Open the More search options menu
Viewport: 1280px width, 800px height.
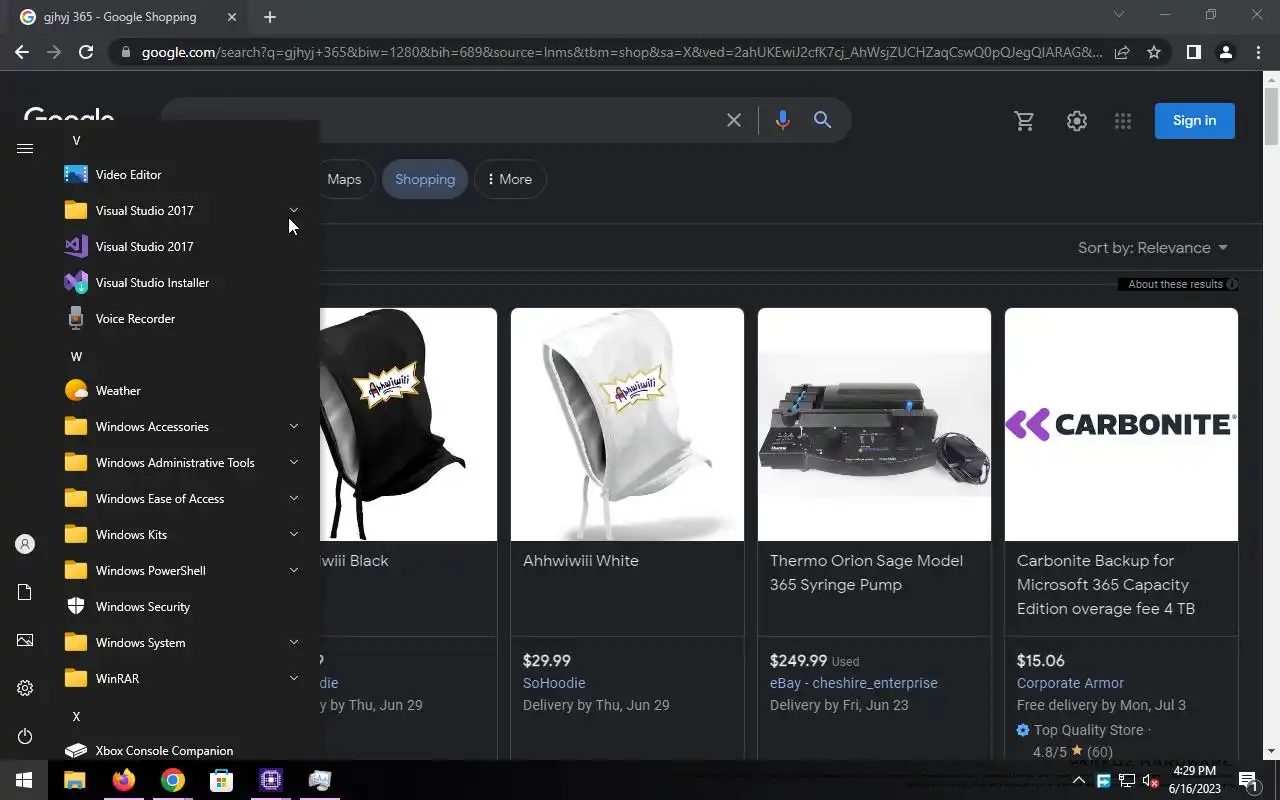(x=510, y=179)
